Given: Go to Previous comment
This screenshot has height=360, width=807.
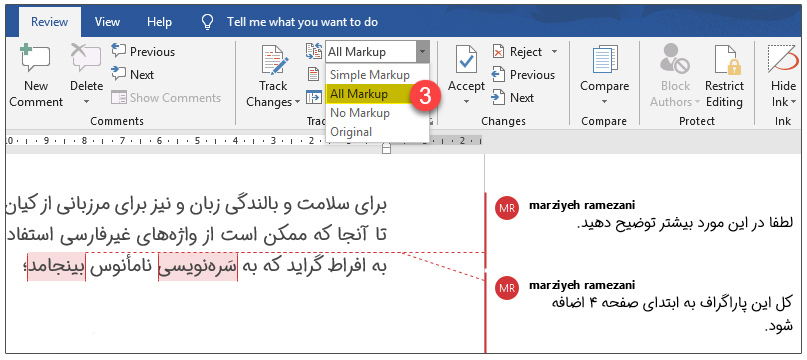Looking at the screenshot, I should 143,52.
